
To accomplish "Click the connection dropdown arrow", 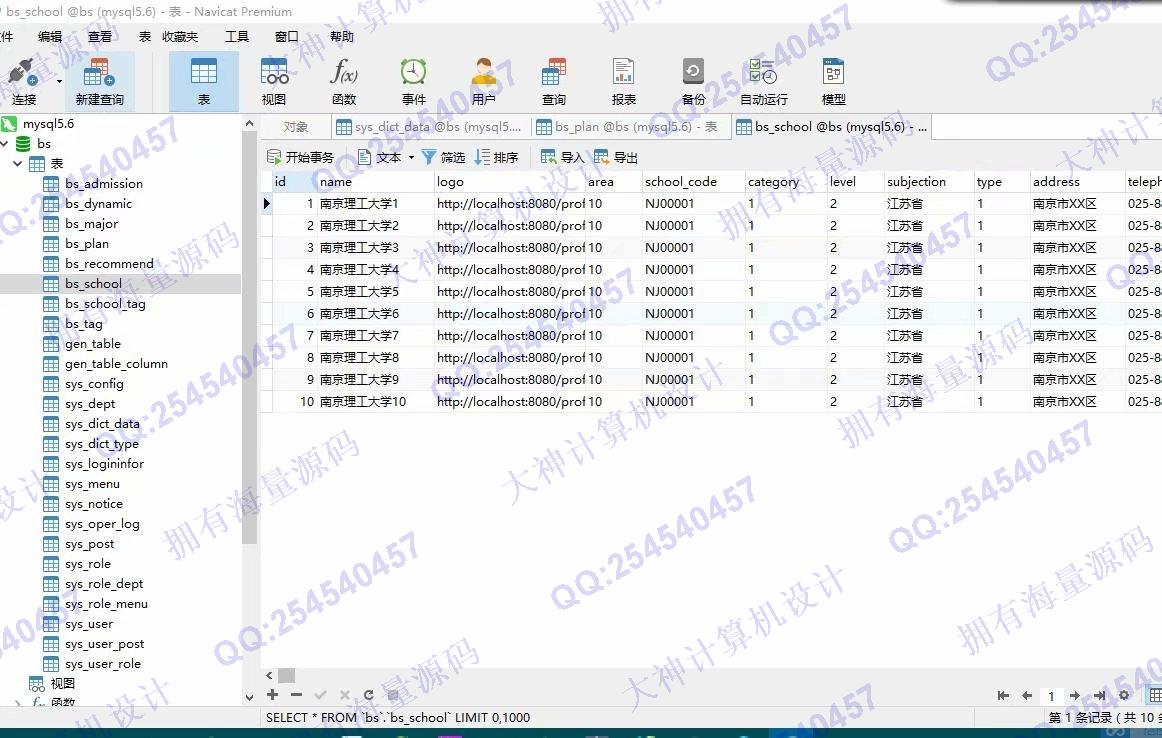I will tap(59, 81).
